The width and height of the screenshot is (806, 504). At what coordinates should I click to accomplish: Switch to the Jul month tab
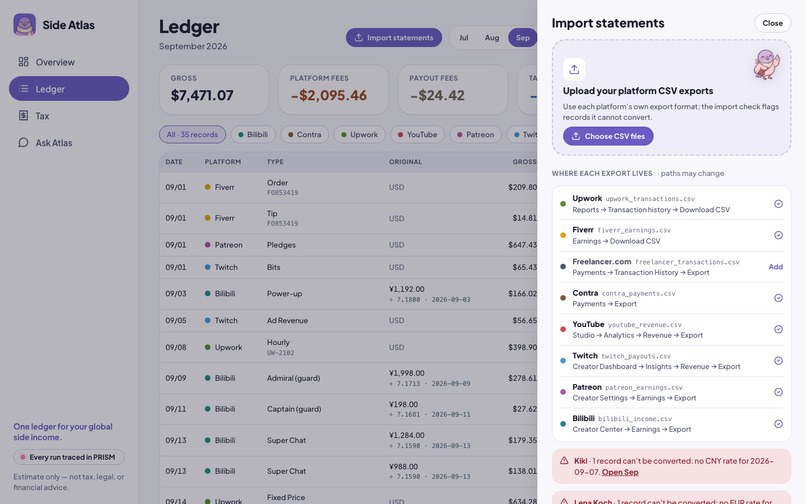464,38
